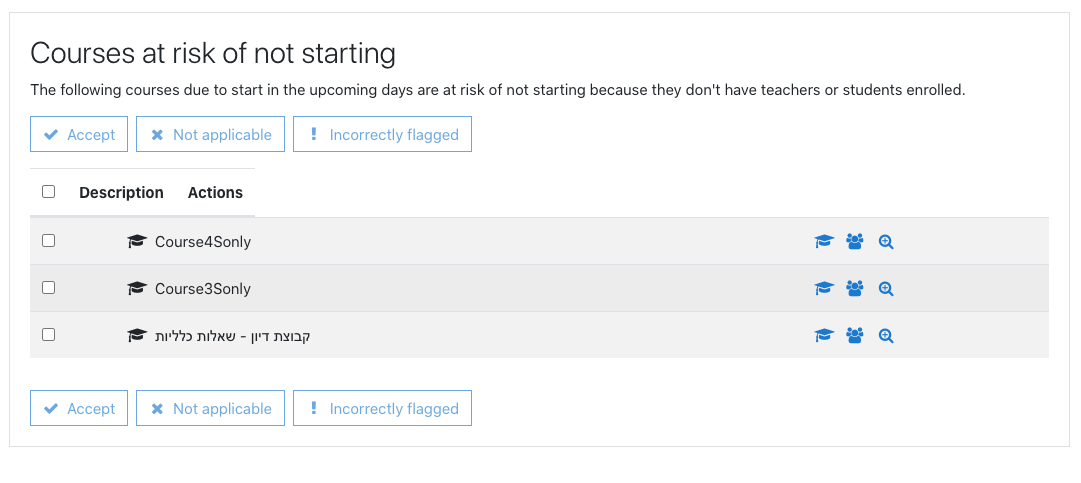Check the Course3Sonly row checkbox

point(48,287)
